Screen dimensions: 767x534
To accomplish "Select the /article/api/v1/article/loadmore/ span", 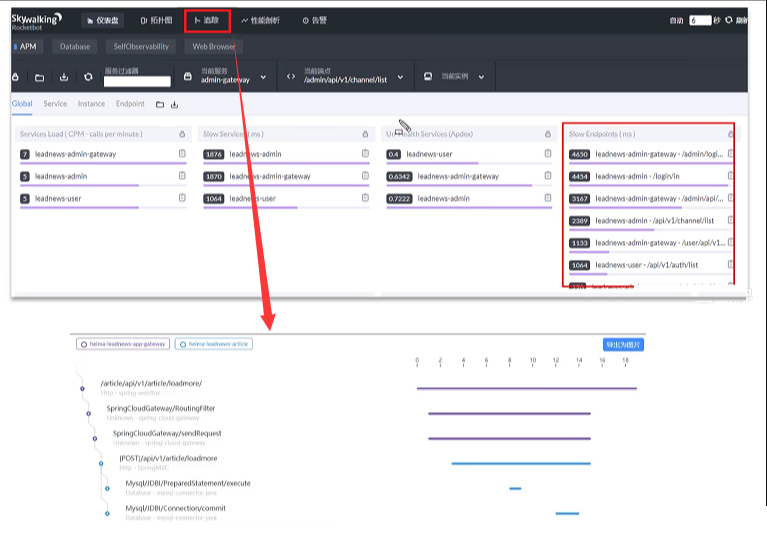I will pos(151,383).
